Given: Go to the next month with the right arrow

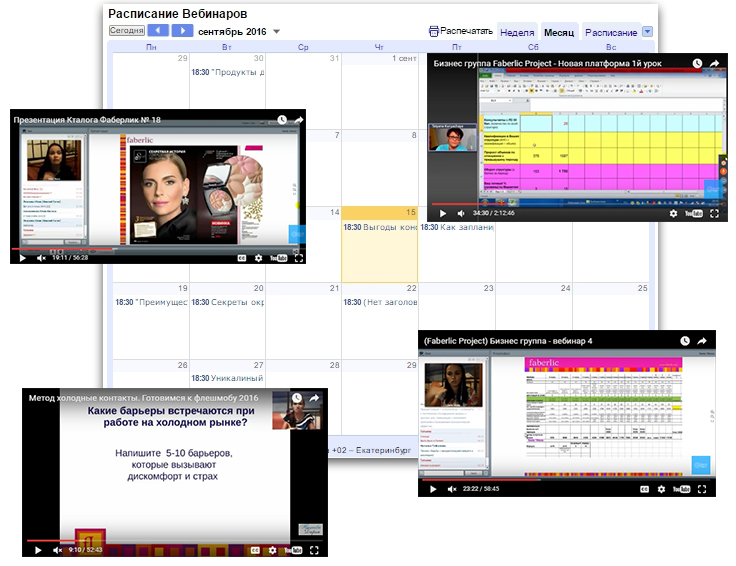Looking at the screenshot, I should tap(182, 31).
